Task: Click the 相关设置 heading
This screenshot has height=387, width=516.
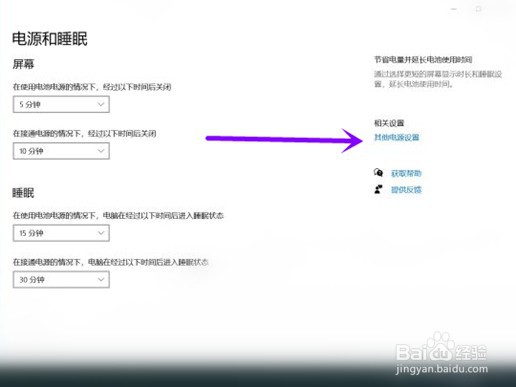Action: click(389, 123)
